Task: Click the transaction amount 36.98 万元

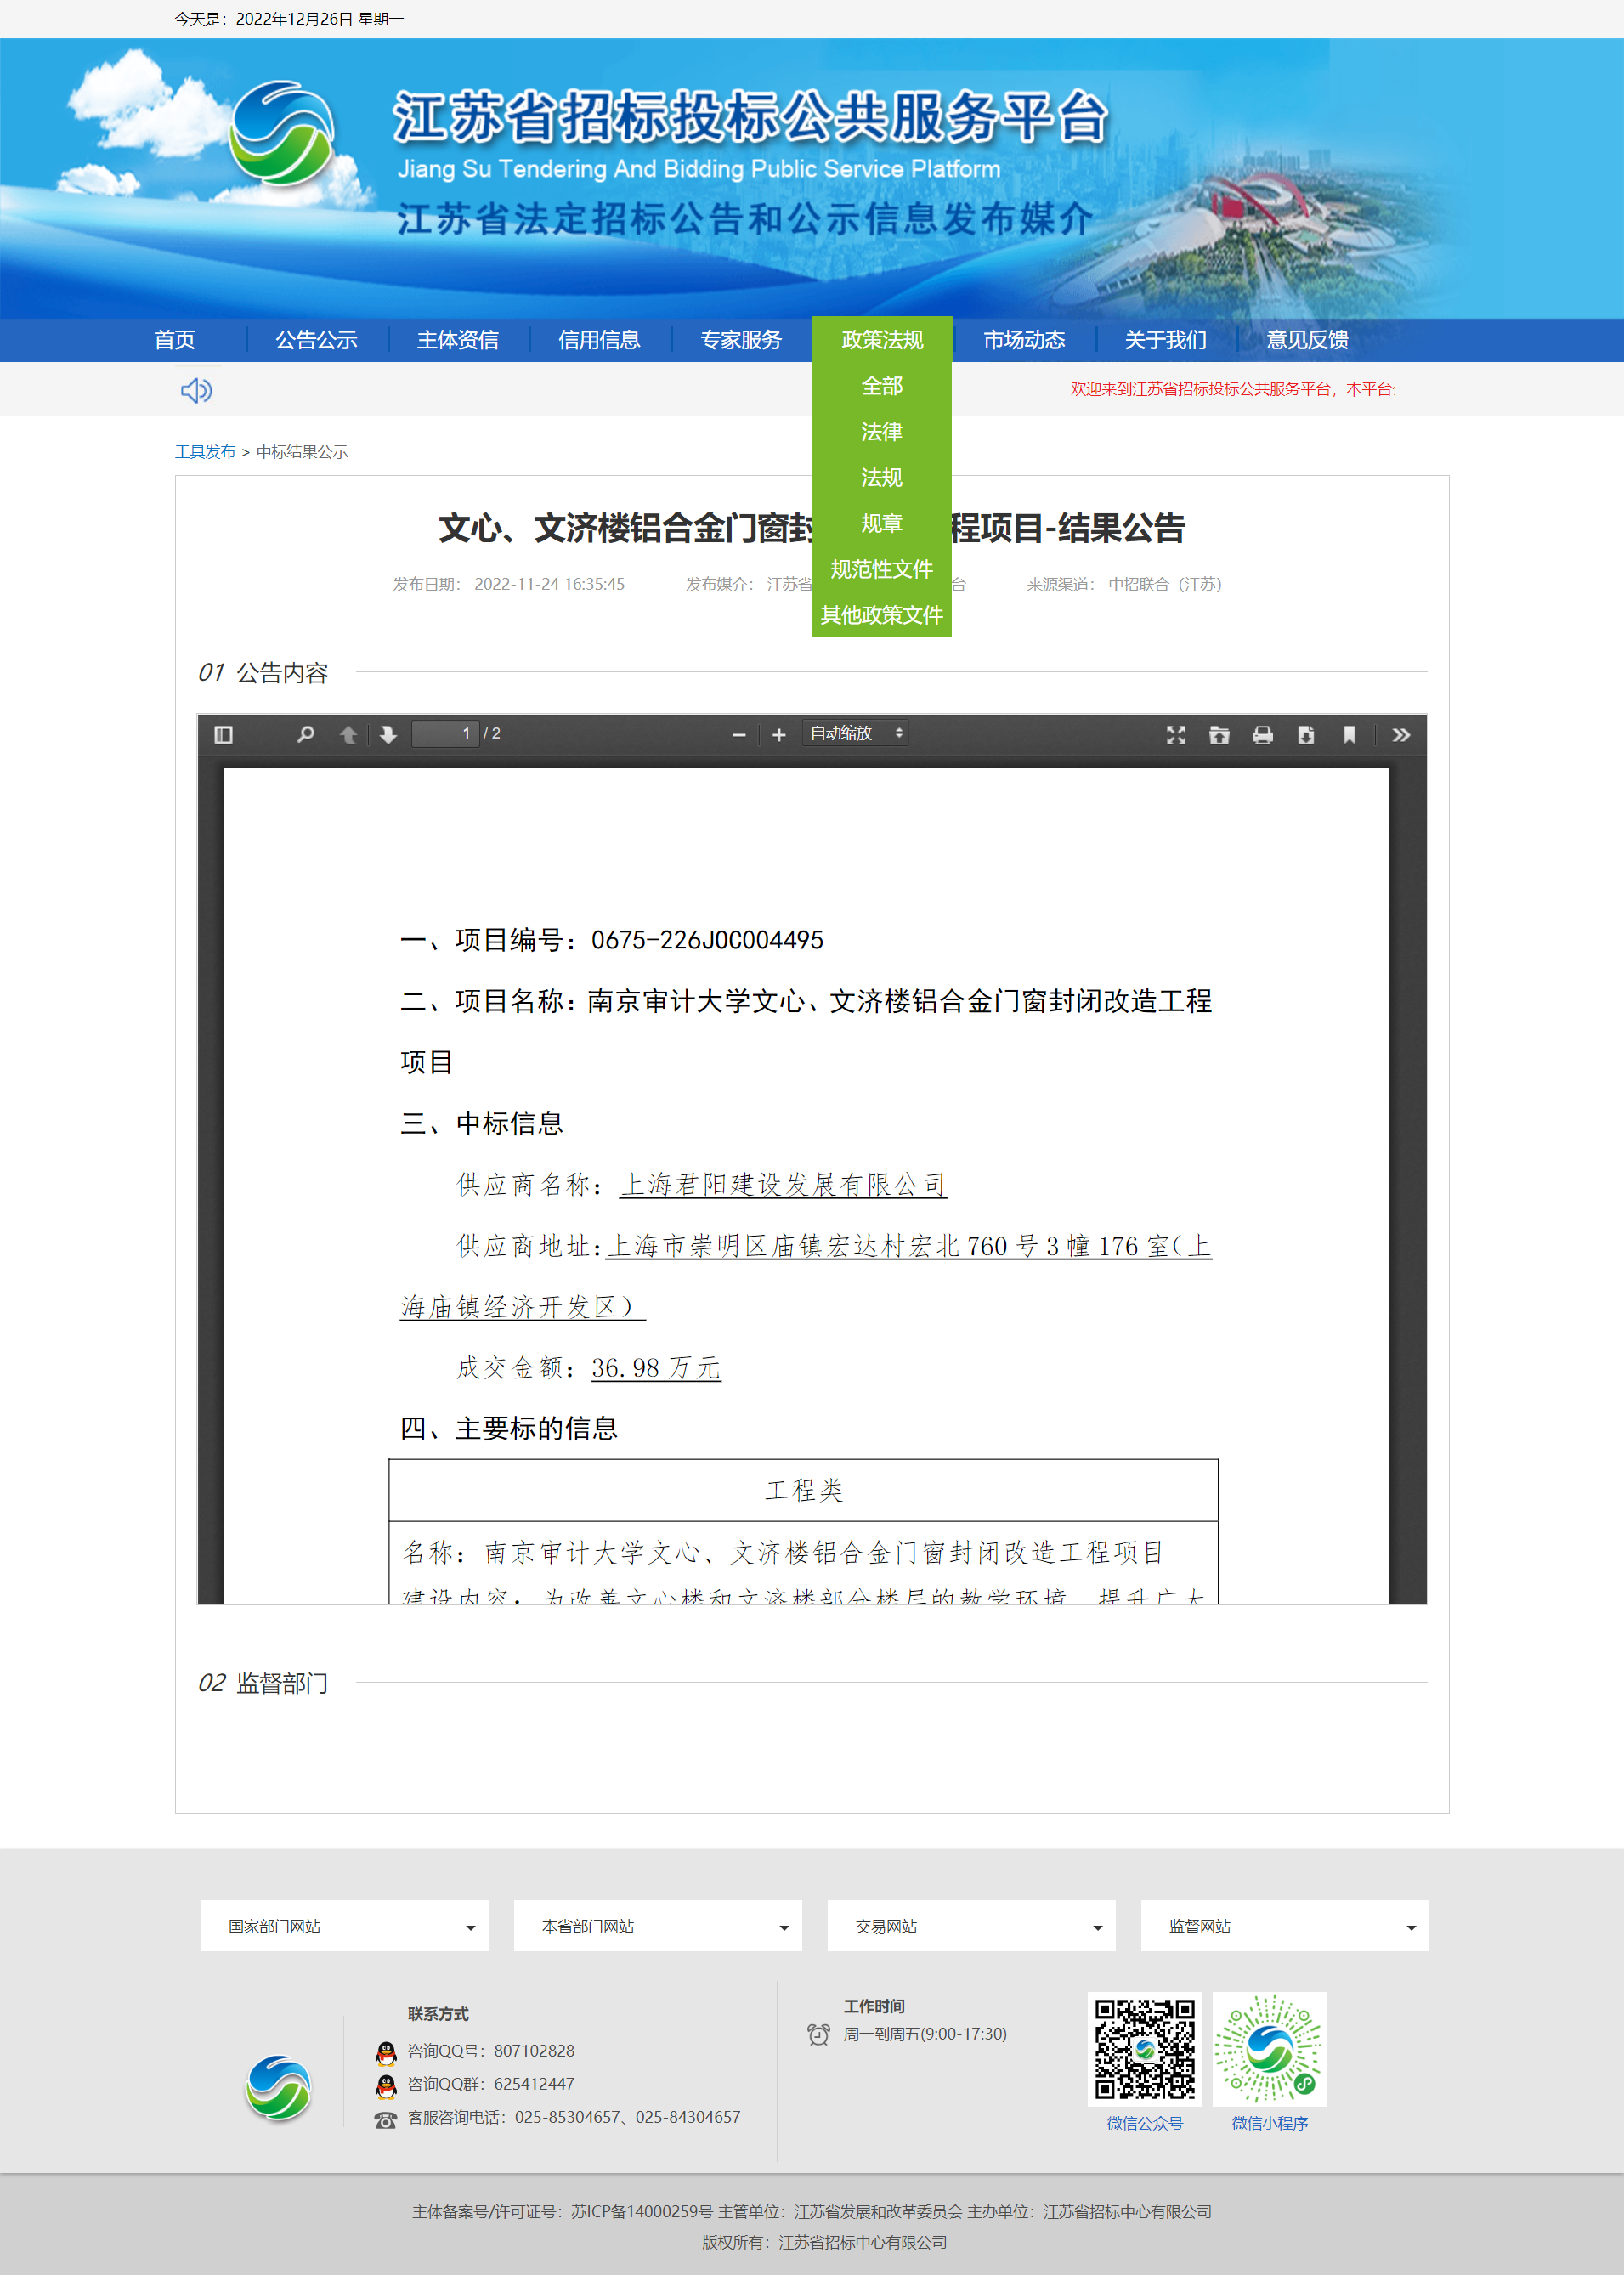Action: coord(656,1368)
